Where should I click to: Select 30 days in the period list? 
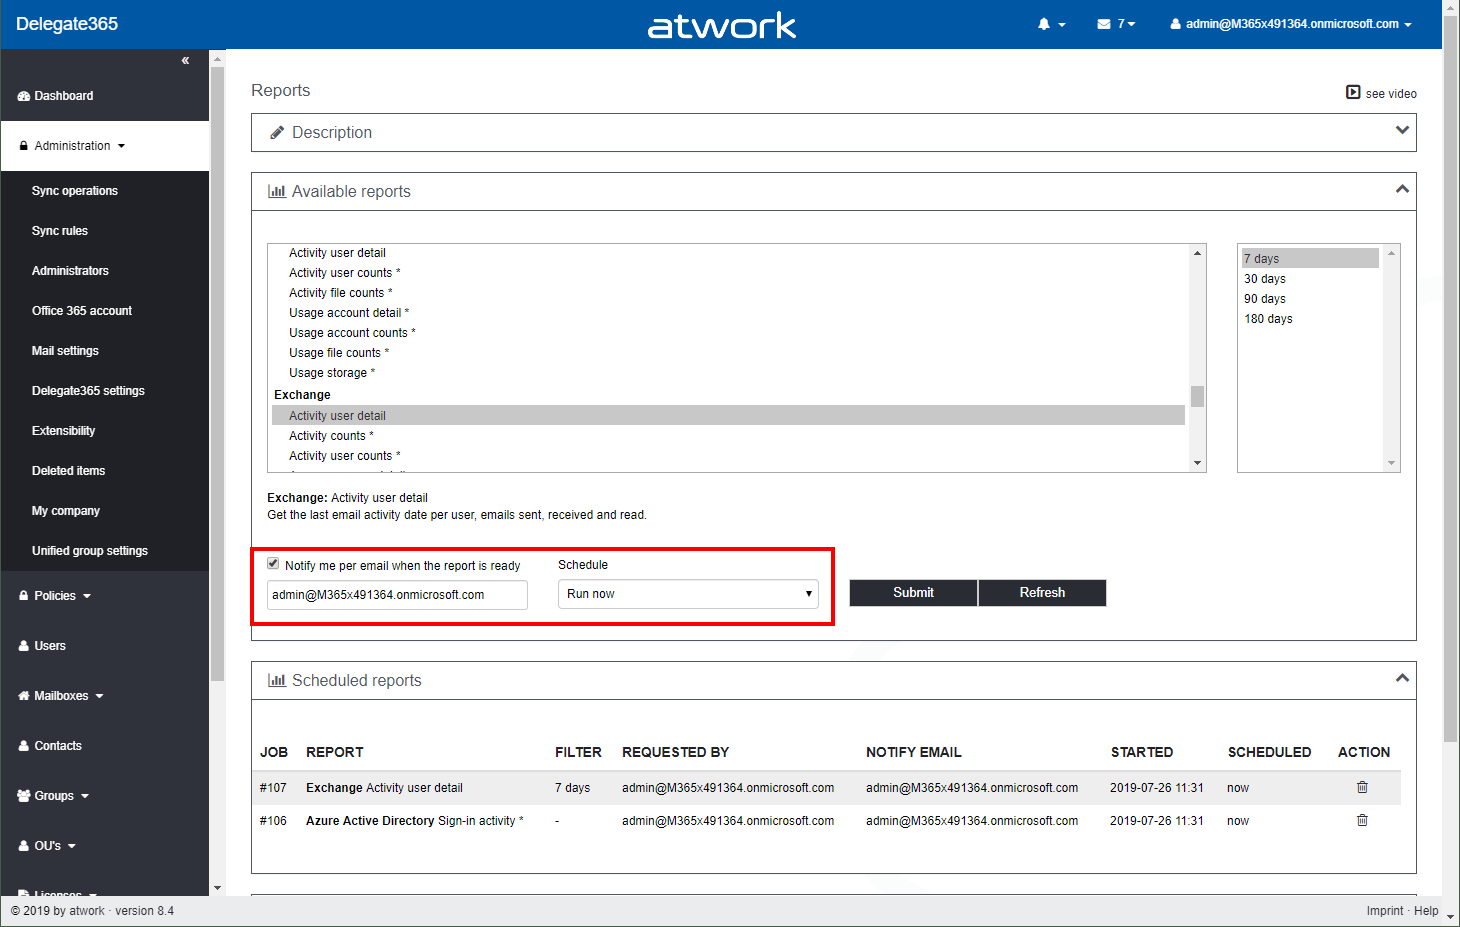pyautogui.click(x=1265, y=279)
